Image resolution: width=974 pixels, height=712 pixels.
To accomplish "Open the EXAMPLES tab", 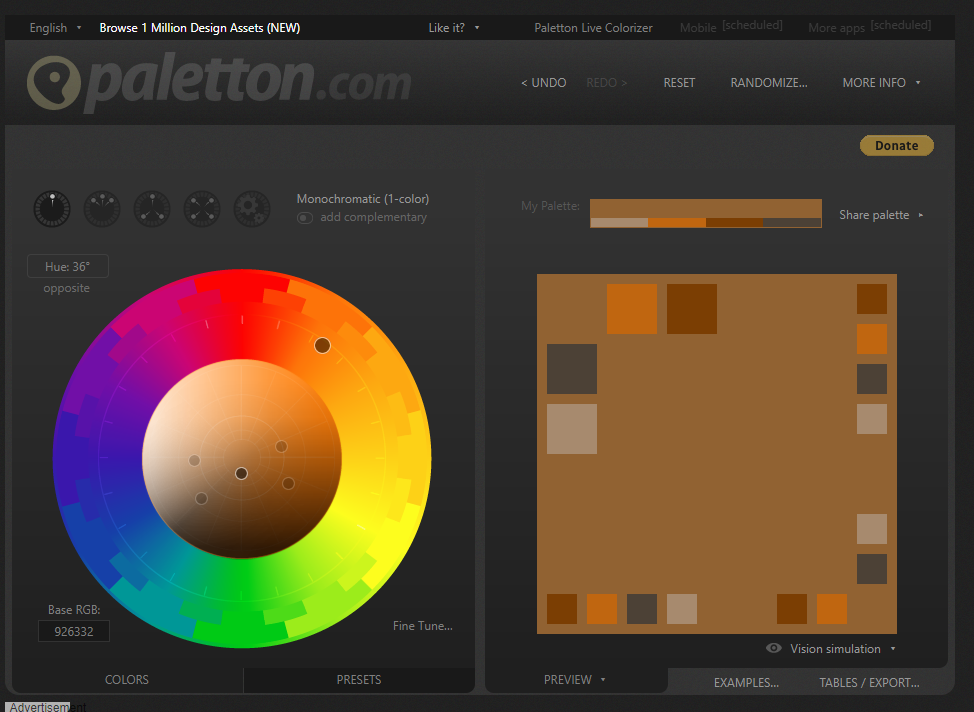I will tap(746, 683).
